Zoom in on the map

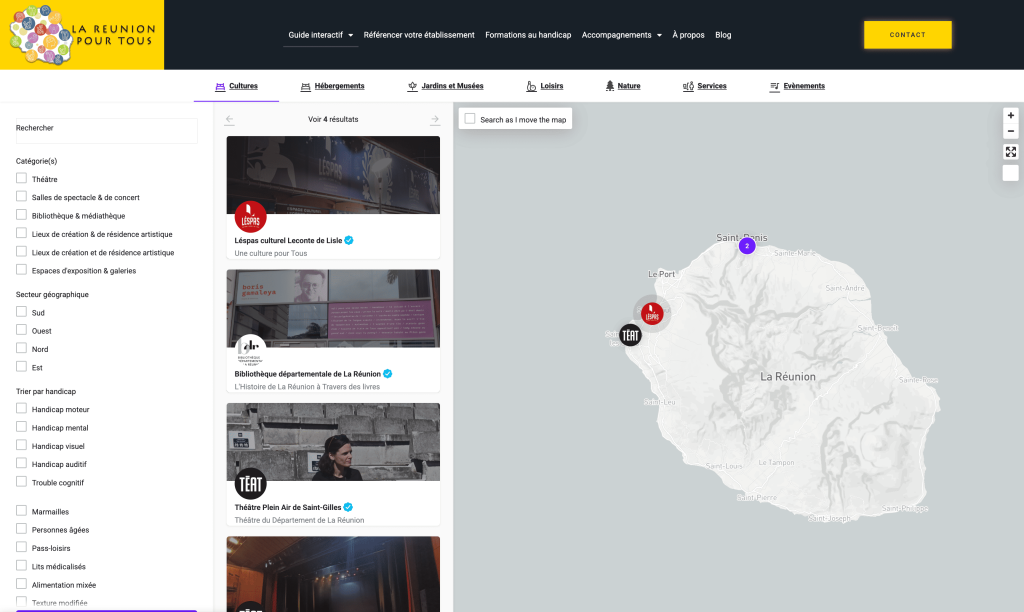coord(1010,116)
